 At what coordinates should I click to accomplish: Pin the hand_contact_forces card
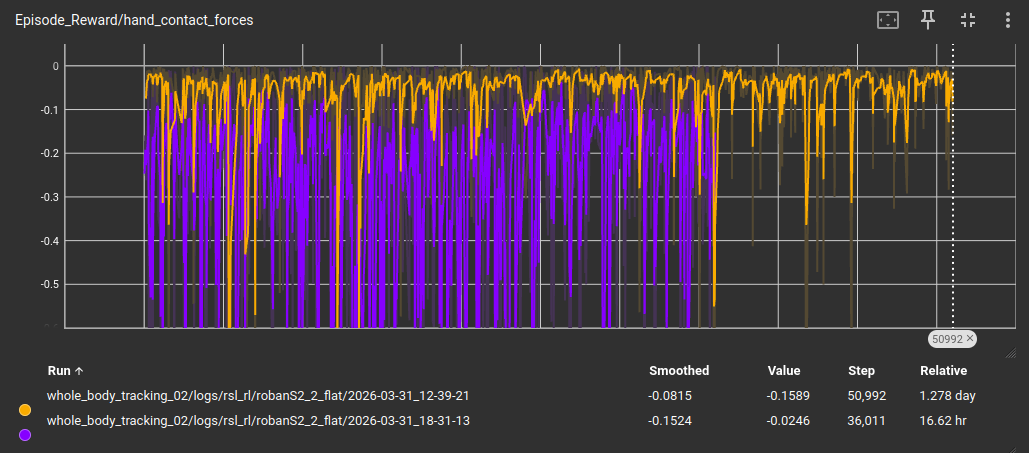coord(928,20)
